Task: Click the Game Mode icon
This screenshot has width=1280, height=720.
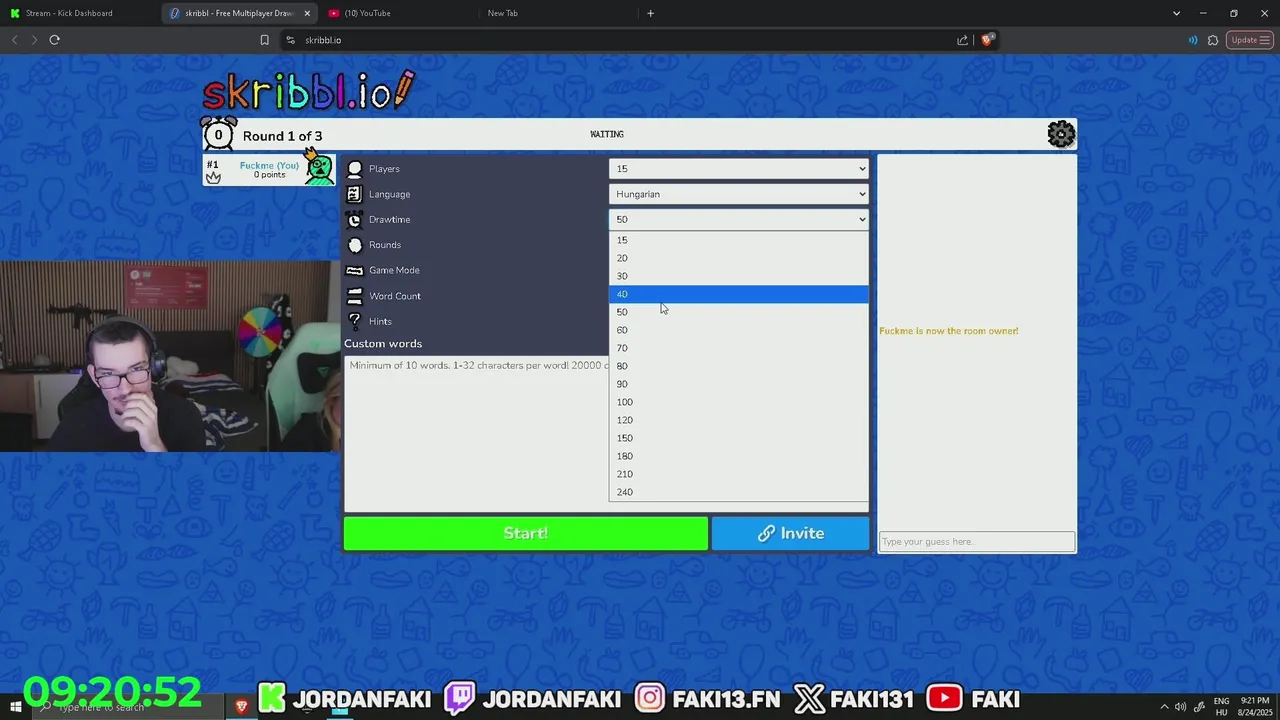Action: (x=354, y=270)
